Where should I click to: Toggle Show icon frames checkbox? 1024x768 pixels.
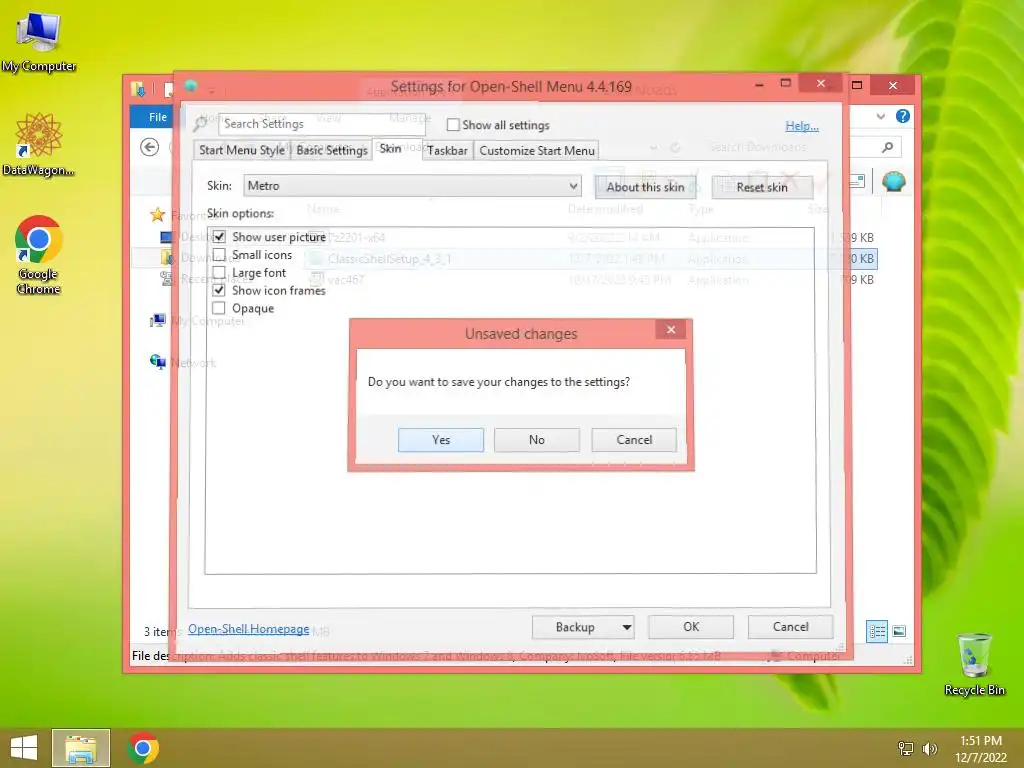[x=219, y=290]
